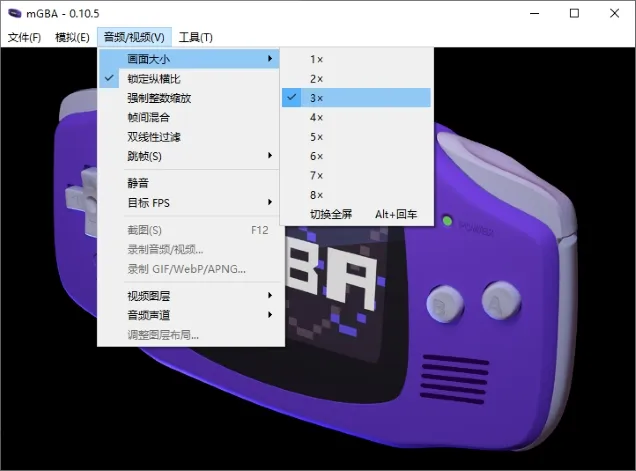Click the mGBA app icon in title bar

(14, 13)
